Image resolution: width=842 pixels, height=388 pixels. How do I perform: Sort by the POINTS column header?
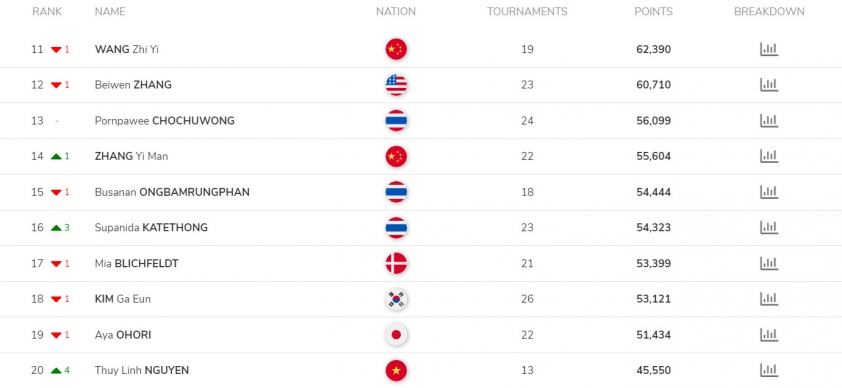653,11
